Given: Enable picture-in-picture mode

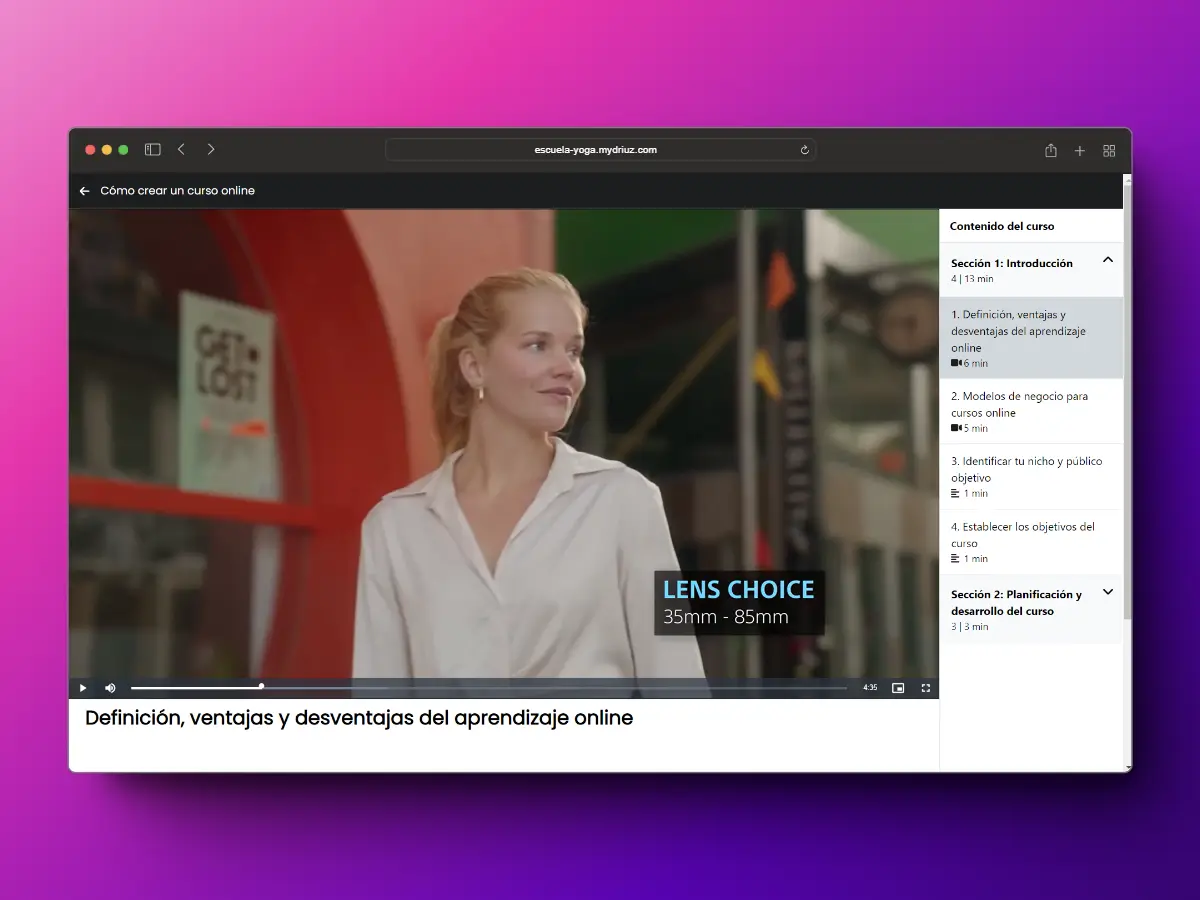Looking at the screenshot, I should pos(898,688).
